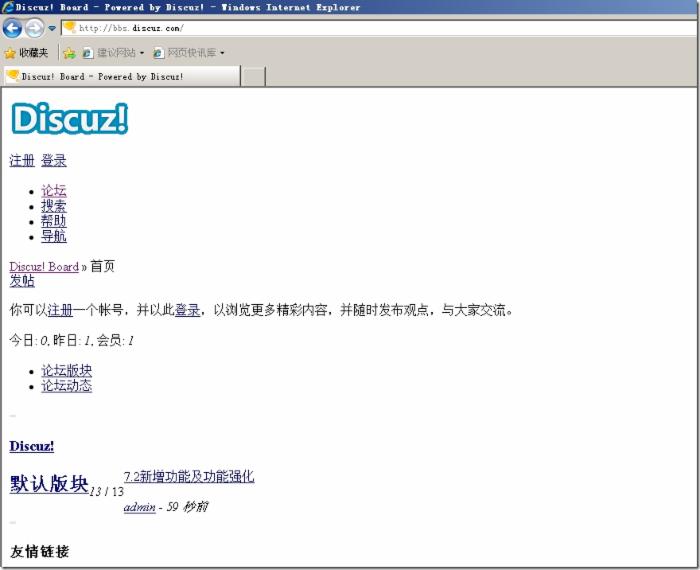Click the Internet Explorer title bar icon
This screenshot has width=700, height=570.
(8, 7)
